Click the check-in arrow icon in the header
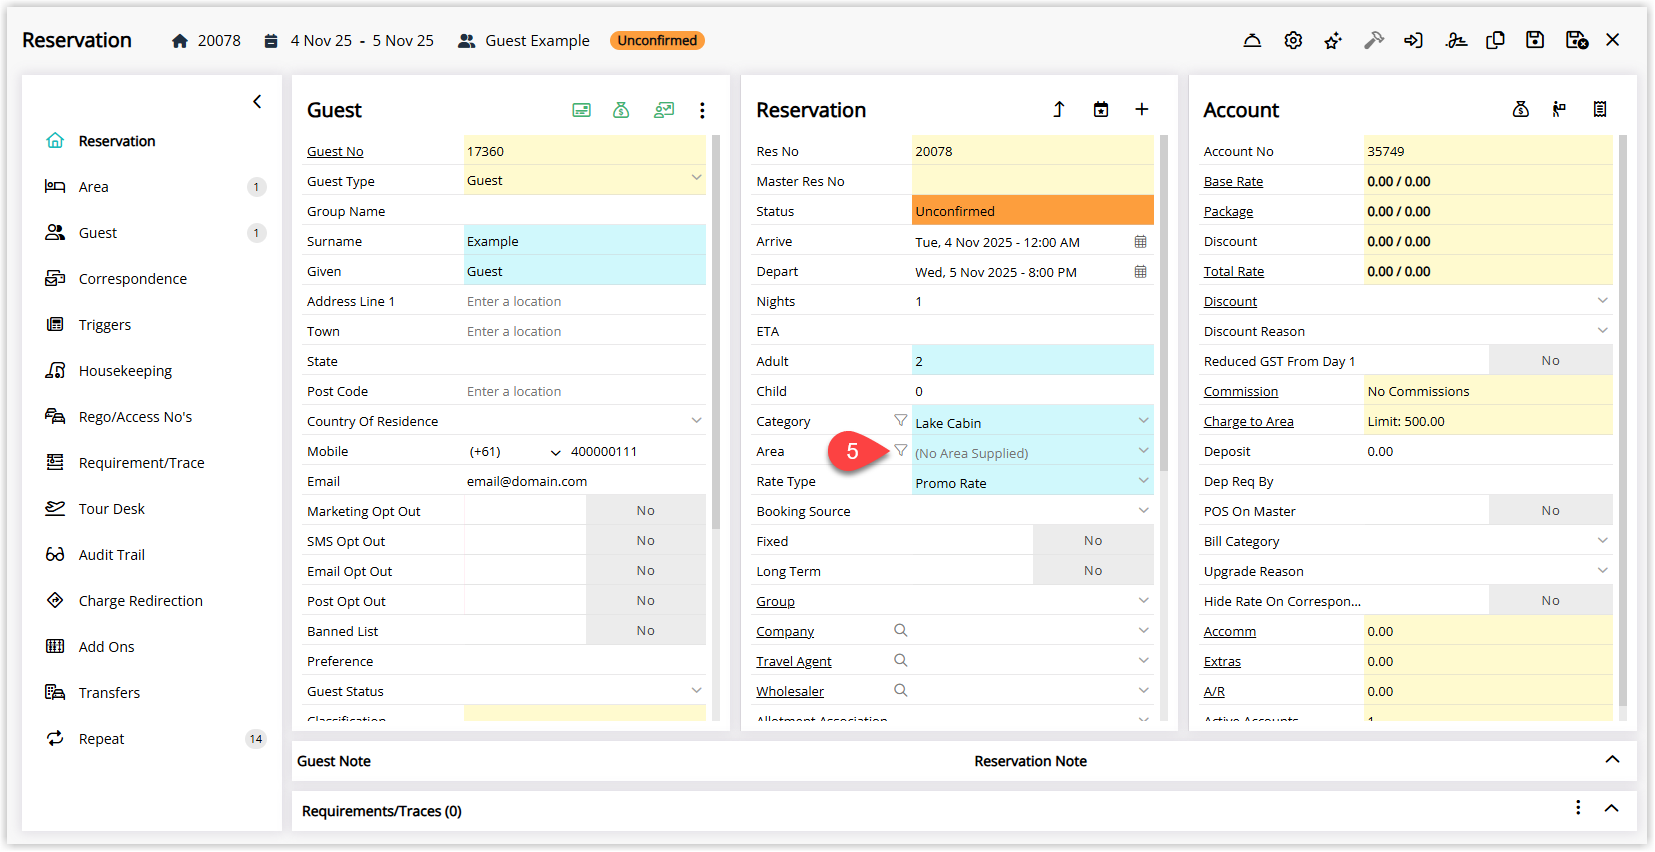The image size is (1655, 852). 1413,40
